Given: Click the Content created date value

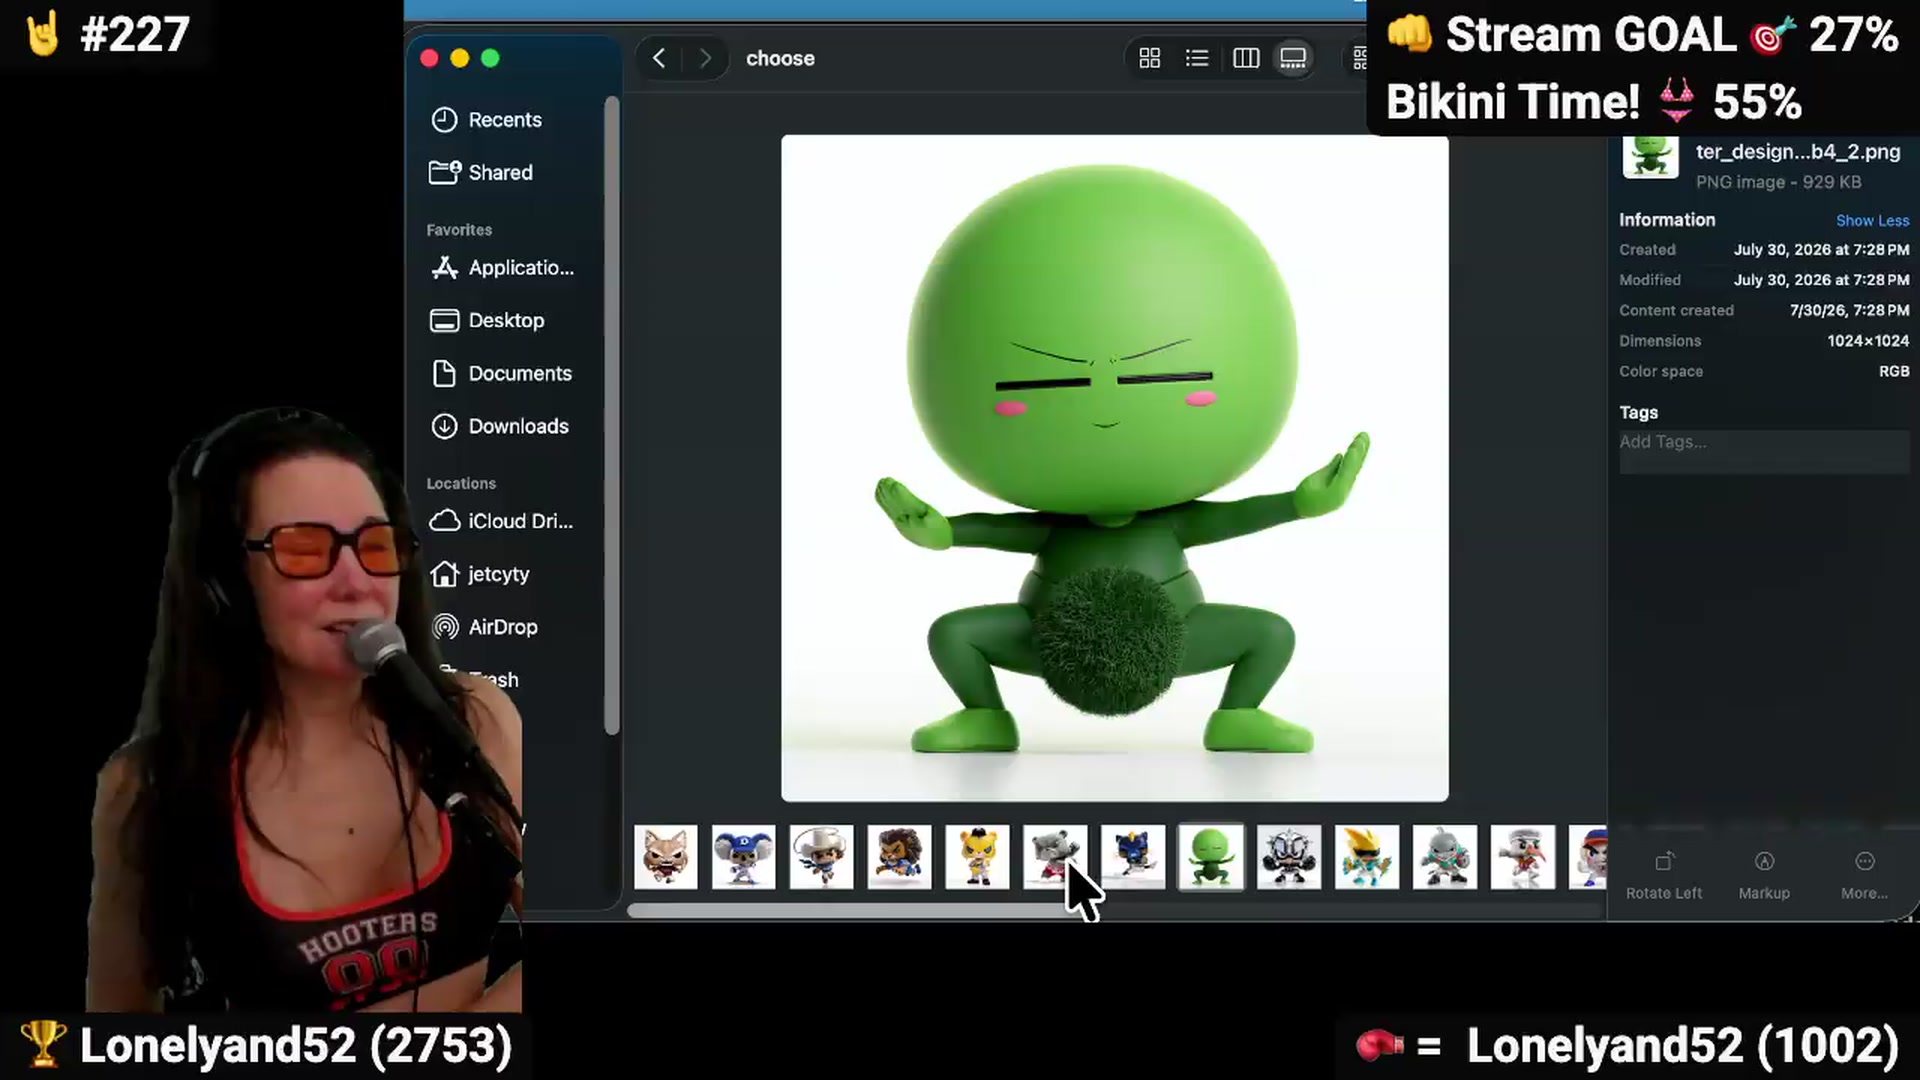Looking at the screenshot, I should coord(1849,311).
